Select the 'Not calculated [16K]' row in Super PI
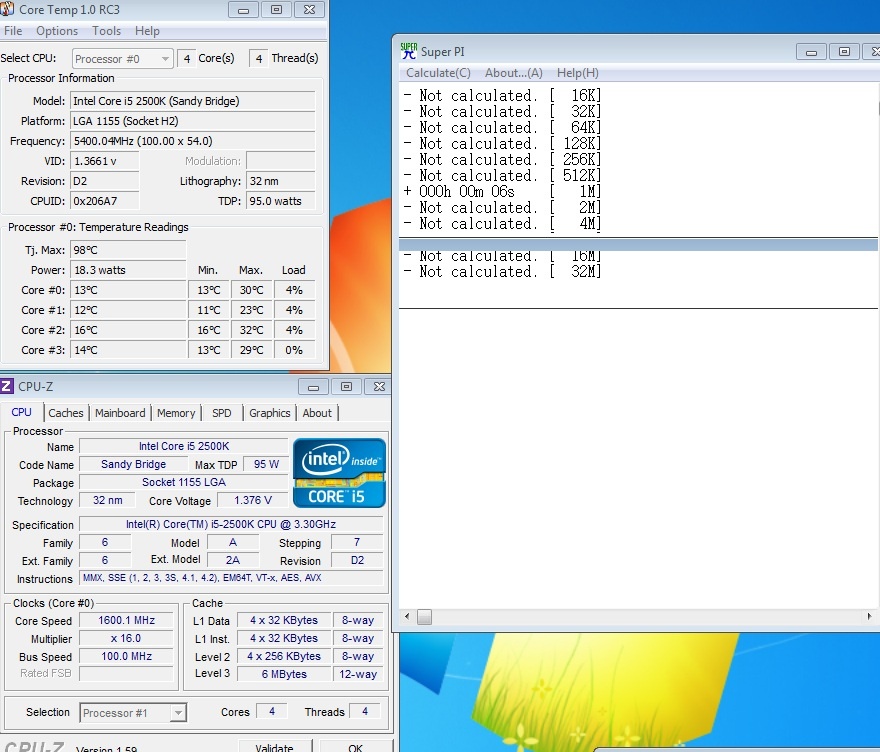This screenshot has height=752, width=880. tap(502, 96)
